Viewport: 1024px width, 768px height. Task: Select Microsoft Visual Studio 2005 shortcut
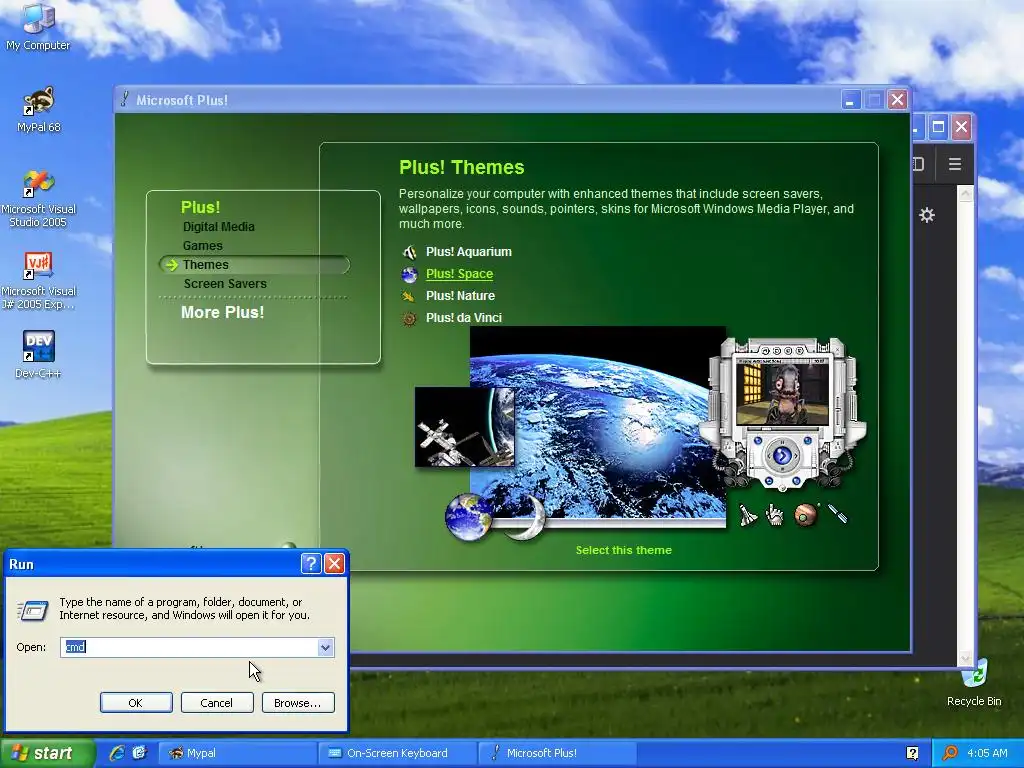(x=39, y=199)
